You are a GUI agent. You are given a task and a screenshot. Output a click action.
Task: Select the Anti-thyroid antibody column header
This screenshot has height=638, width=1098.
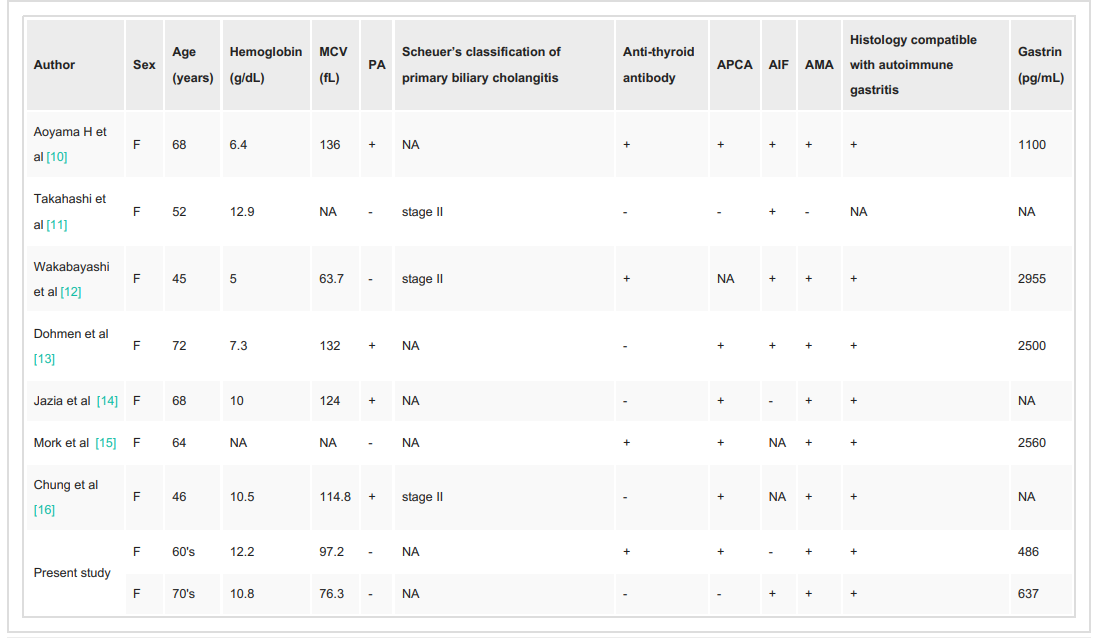(658, 65)
